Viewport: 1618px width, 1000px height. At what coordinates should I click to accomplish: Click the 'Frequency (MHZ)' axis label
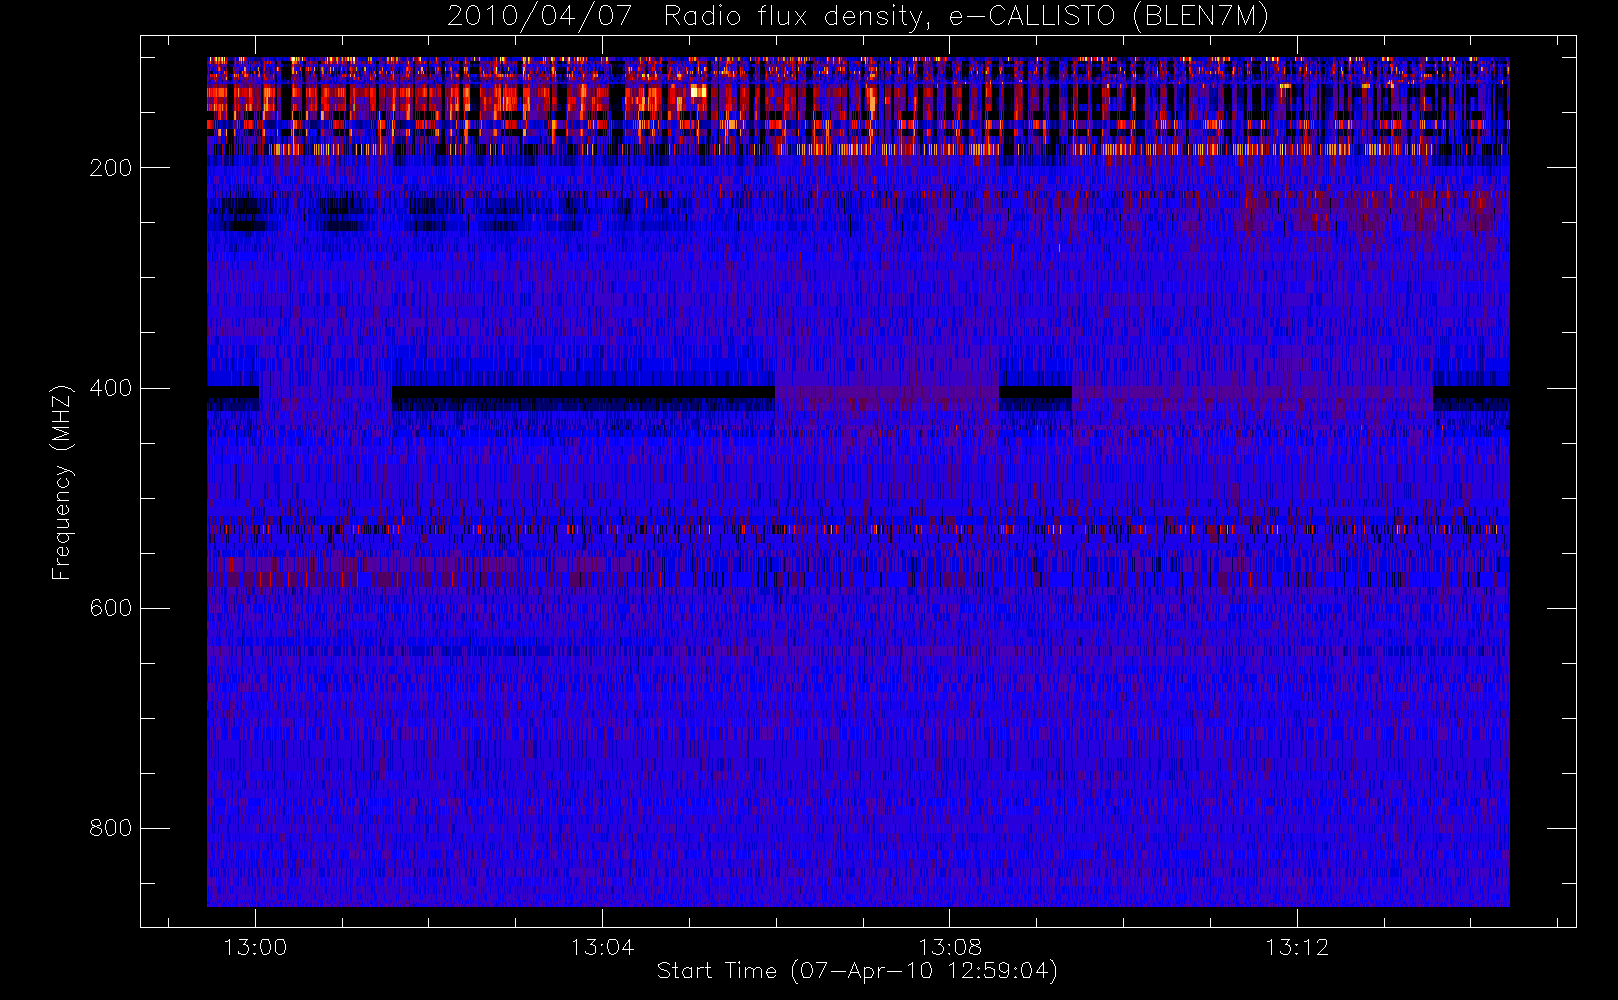coord(62,482)
